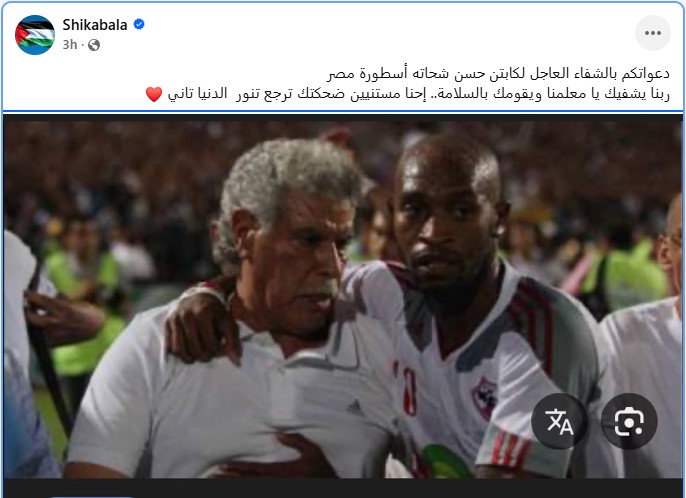Select the second line of Arabic post text
686x498 pixels.
[407, 94]
